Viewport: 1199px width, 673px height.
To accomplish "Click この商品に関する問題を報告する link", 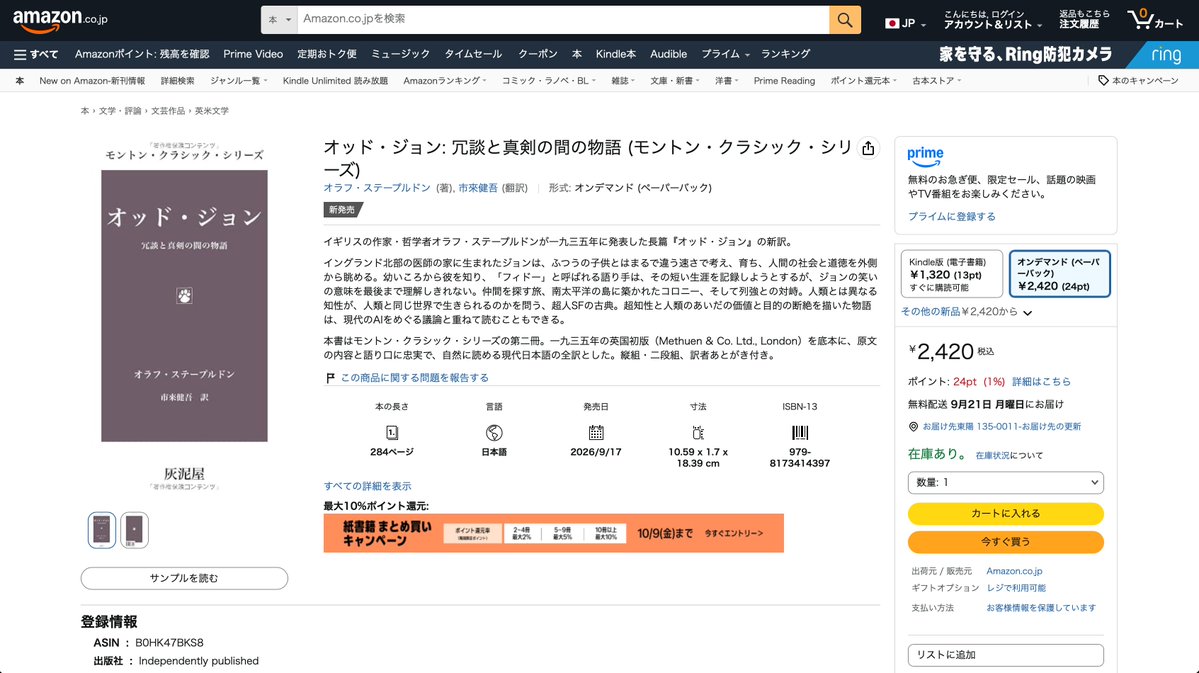I will (414, 378).
